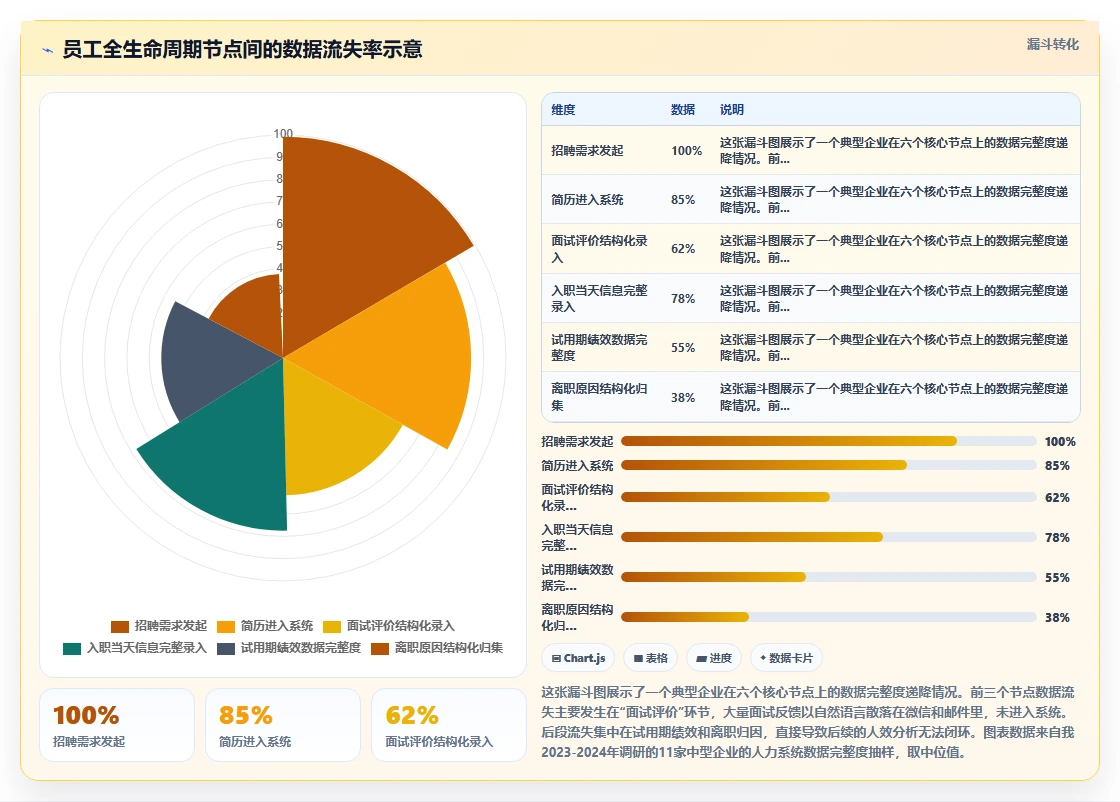Select table cell 离职原因结构化归集
This screenshot has height=802, width=1120.
pos(600,397)
